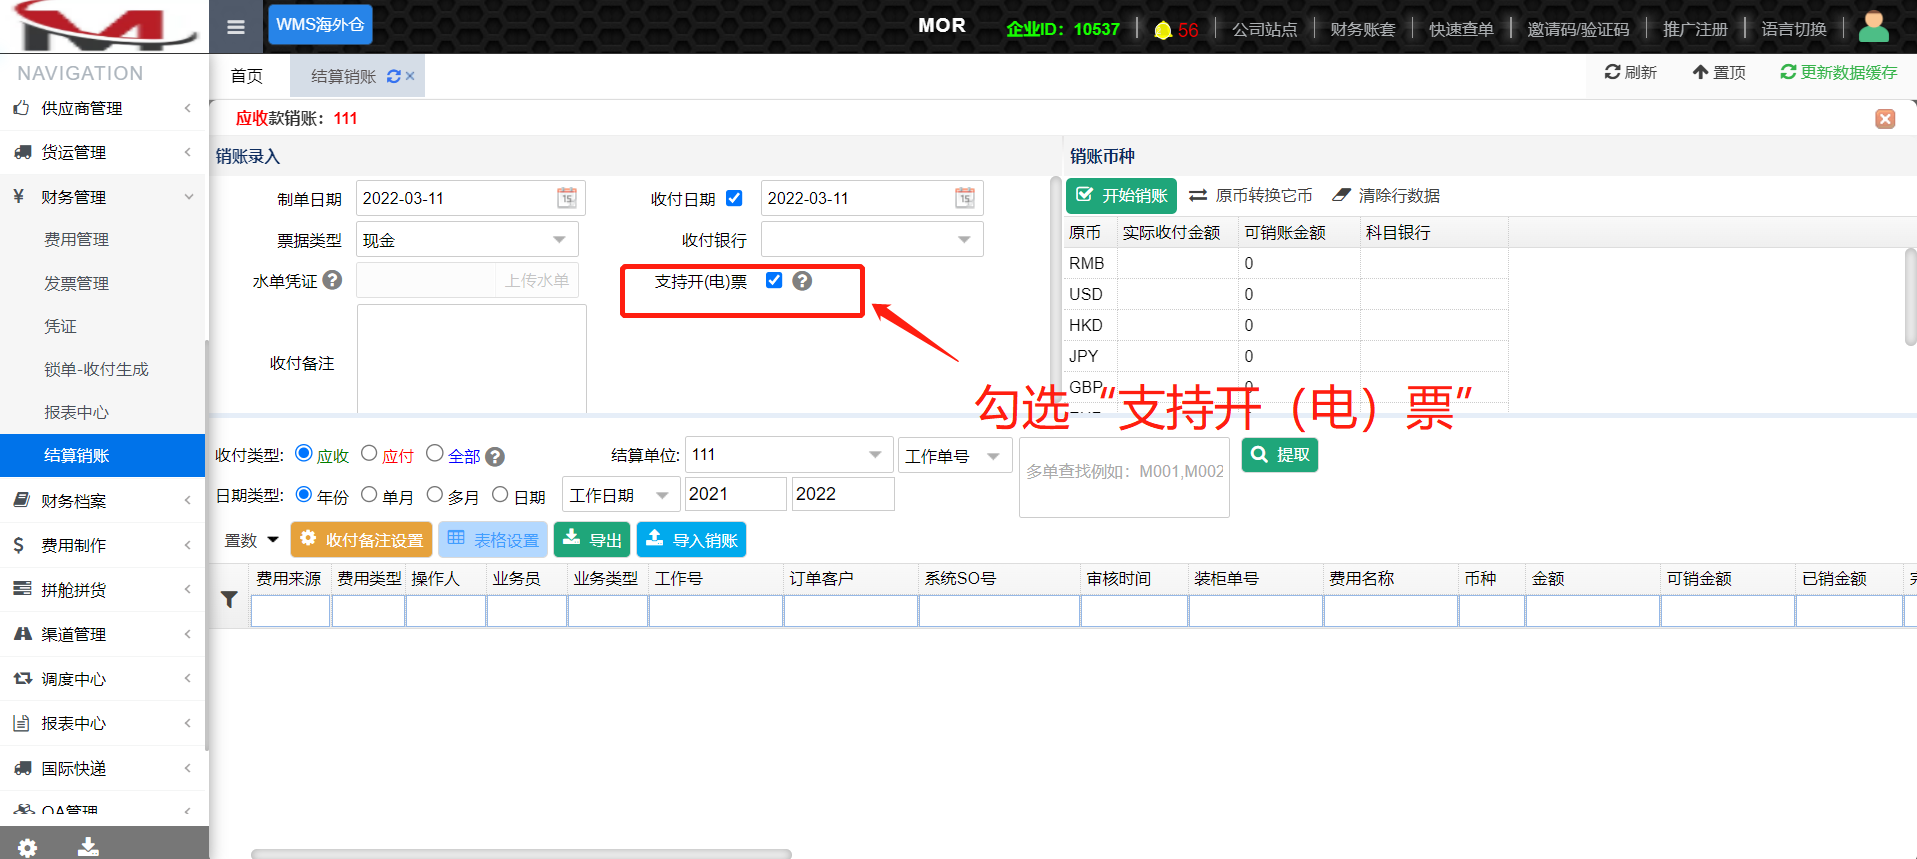Screen dimensions: 1917x859
Task: Click help icon beside 水单凭证
Action: click(x=333, y=281)
